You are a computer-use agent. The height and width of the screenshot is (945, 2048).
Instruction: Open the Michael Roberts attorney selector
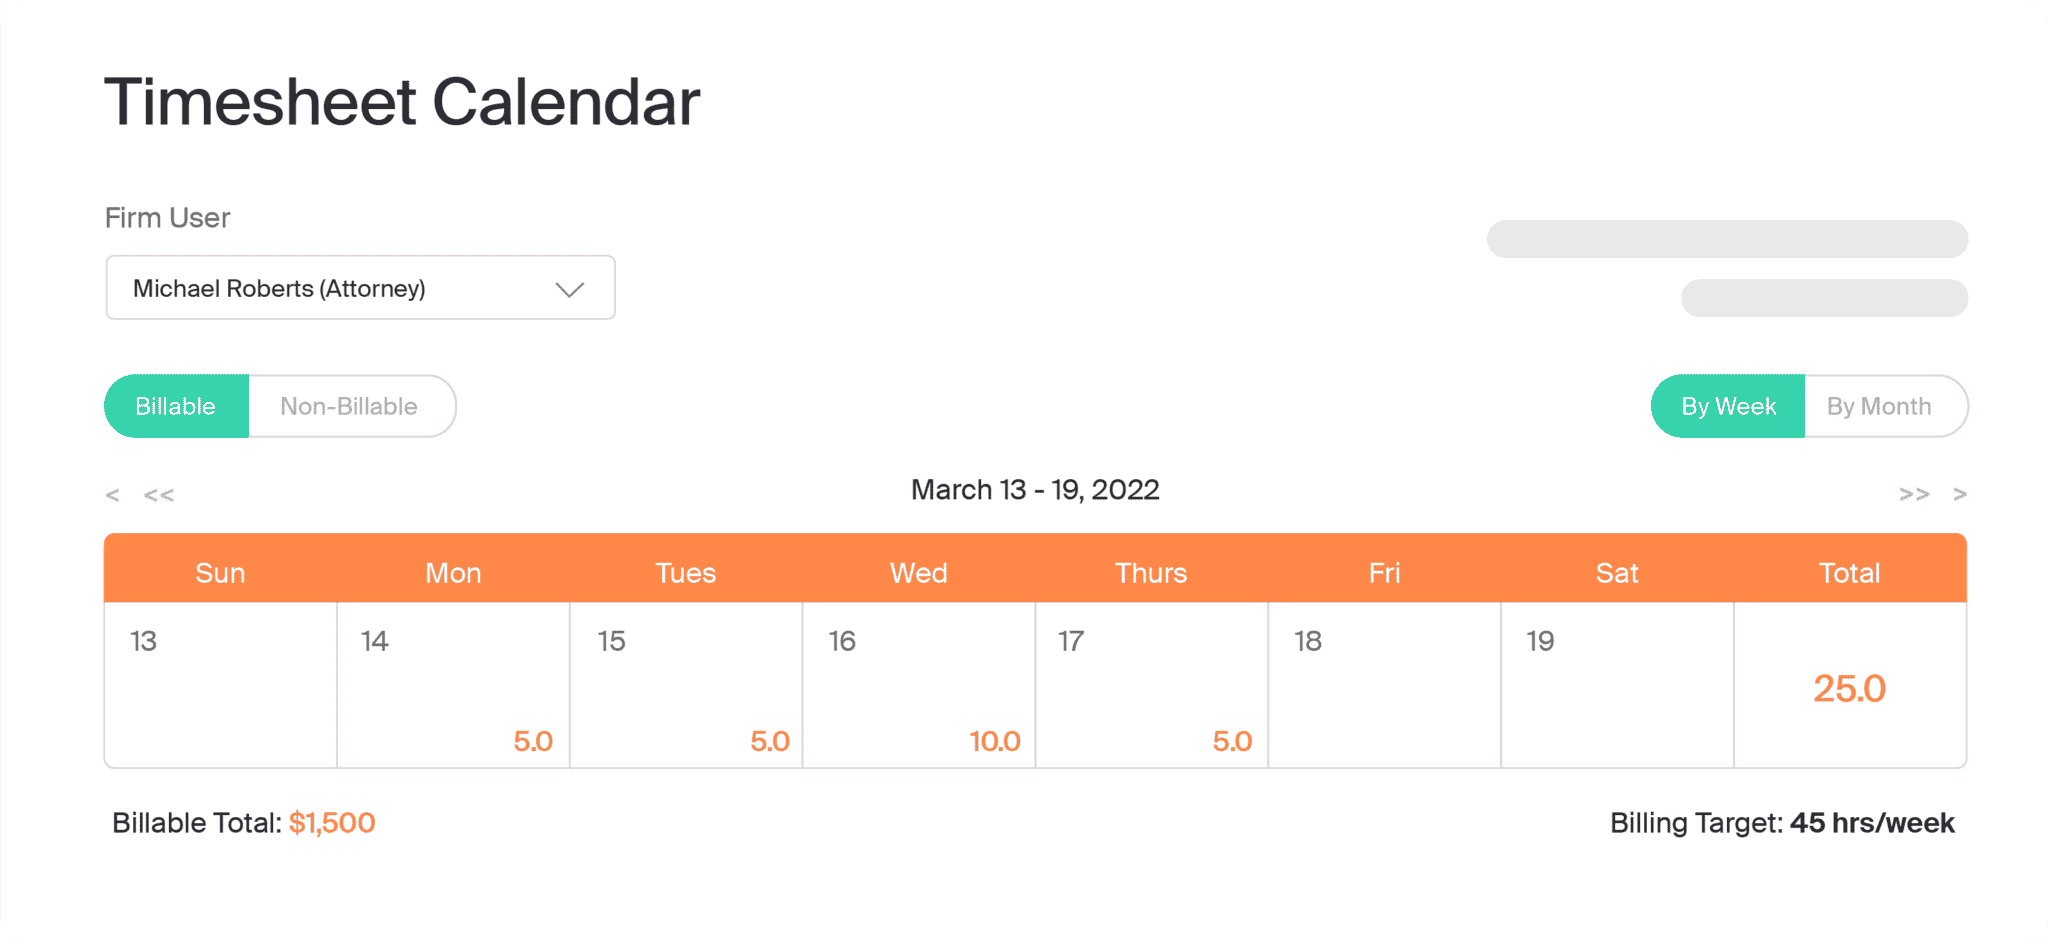[x=360, y=288]
